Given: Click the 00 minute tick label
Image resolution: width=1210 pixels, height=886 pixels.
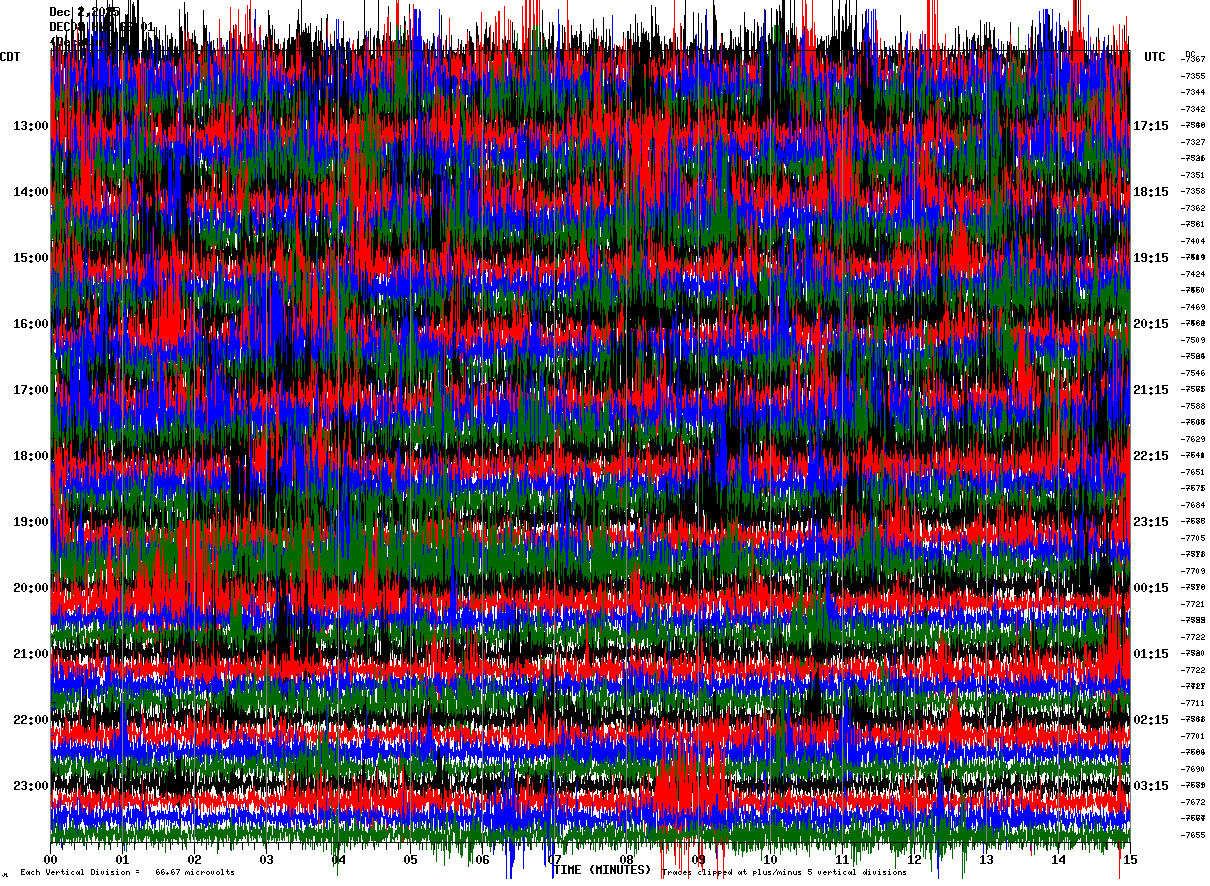Looking at the screenshot, I should 51,859.
